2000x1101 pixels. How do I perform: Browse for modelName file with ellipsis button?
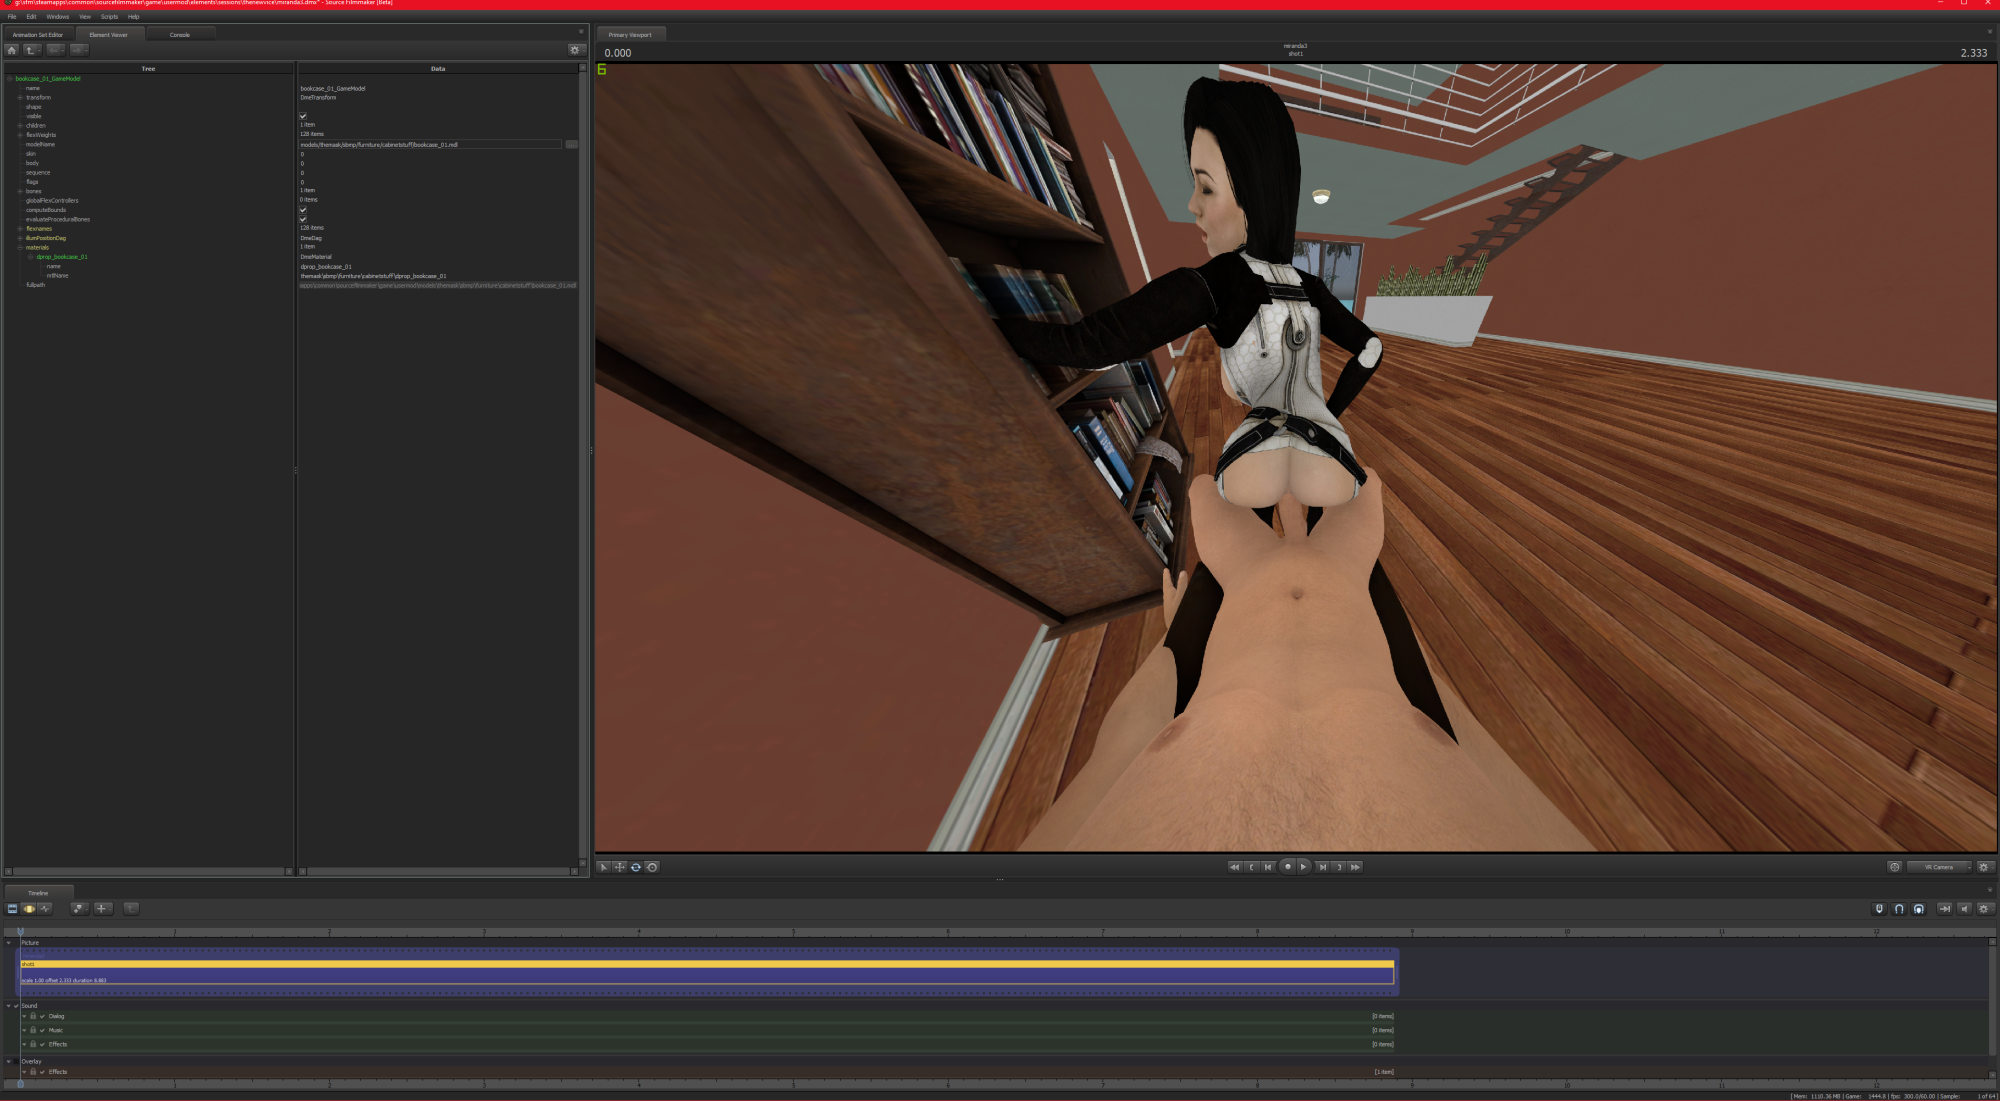[572, 145]
